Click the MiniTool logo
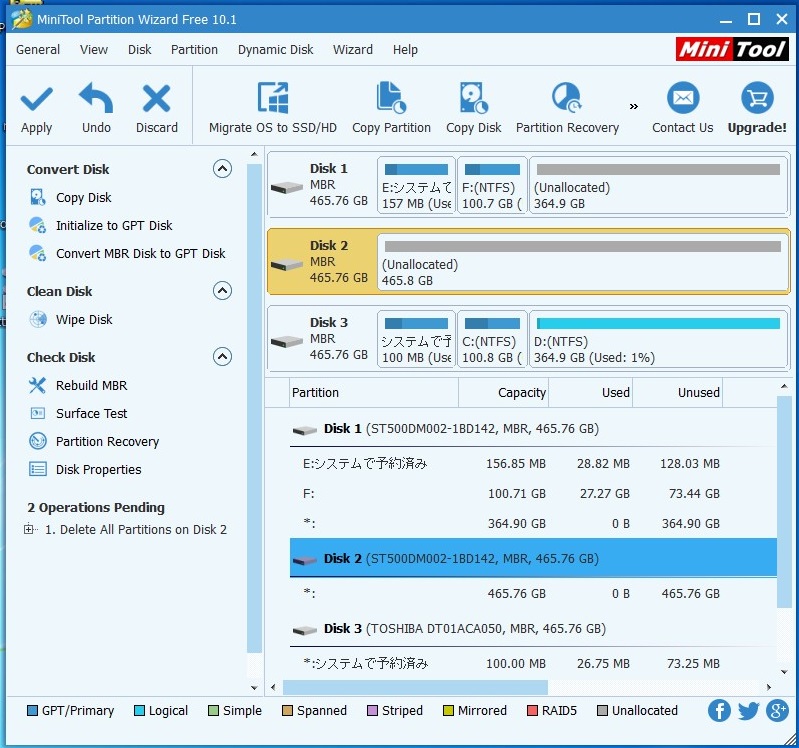Image resolution: width=799 pixels, height=748 pixels. click(732, 49)
